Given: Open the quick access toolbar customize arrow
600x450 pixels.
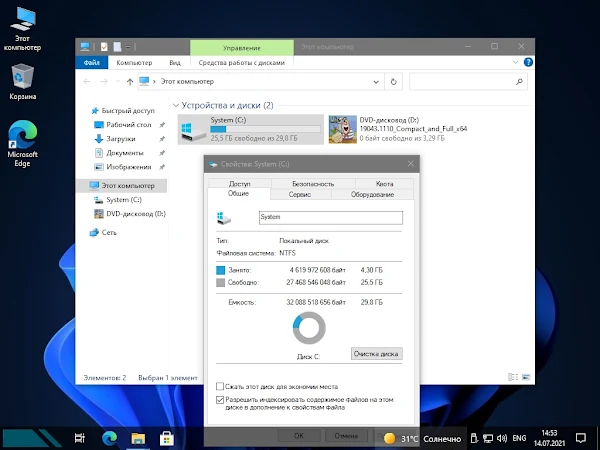Looking at the screenshot, I should (x=128, y=47).
